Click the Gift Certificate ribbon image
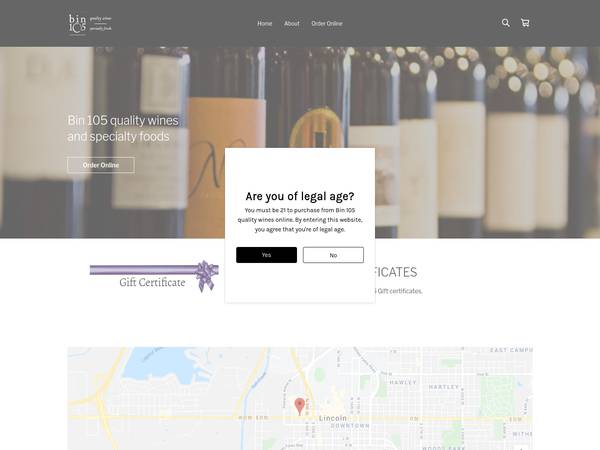This screenshot has height=450, width=600. (x=154, y=276)
